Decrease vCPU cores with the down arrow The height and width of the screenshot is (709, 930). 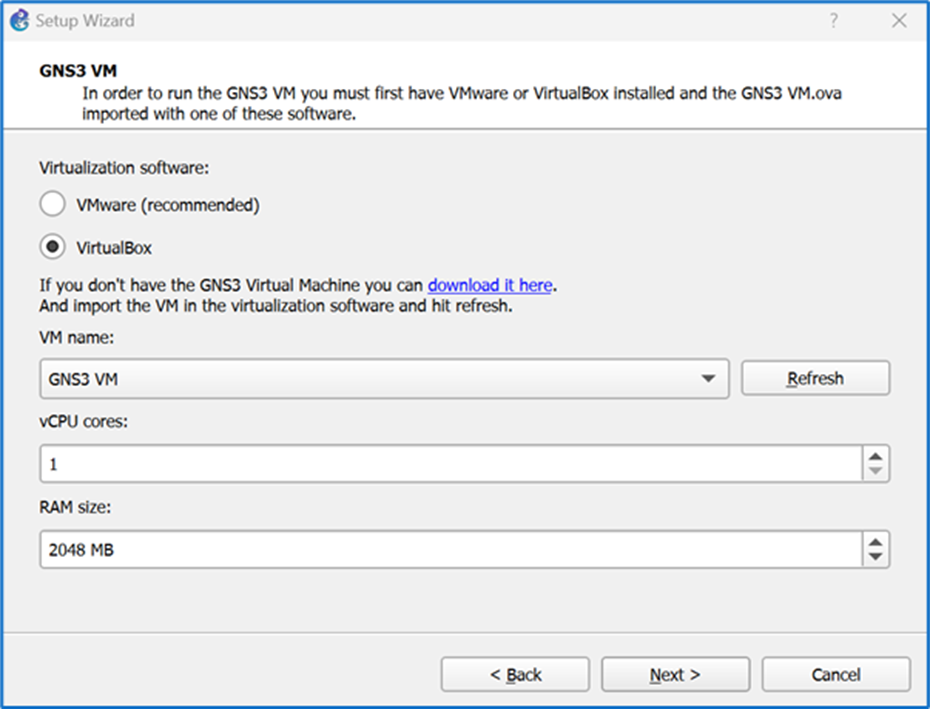pyautogui.click(x=876, y=472)
